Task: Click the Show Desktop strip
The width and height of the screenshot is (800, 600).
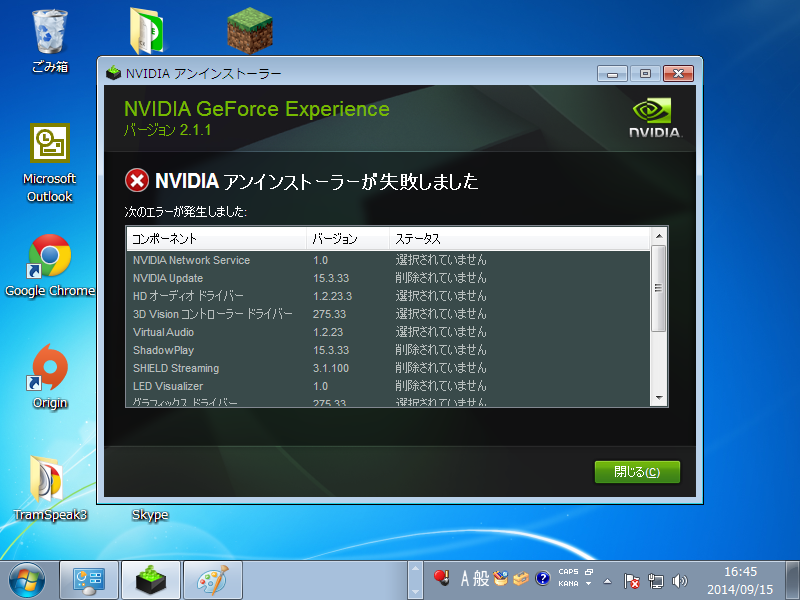Action: [792, 581]
